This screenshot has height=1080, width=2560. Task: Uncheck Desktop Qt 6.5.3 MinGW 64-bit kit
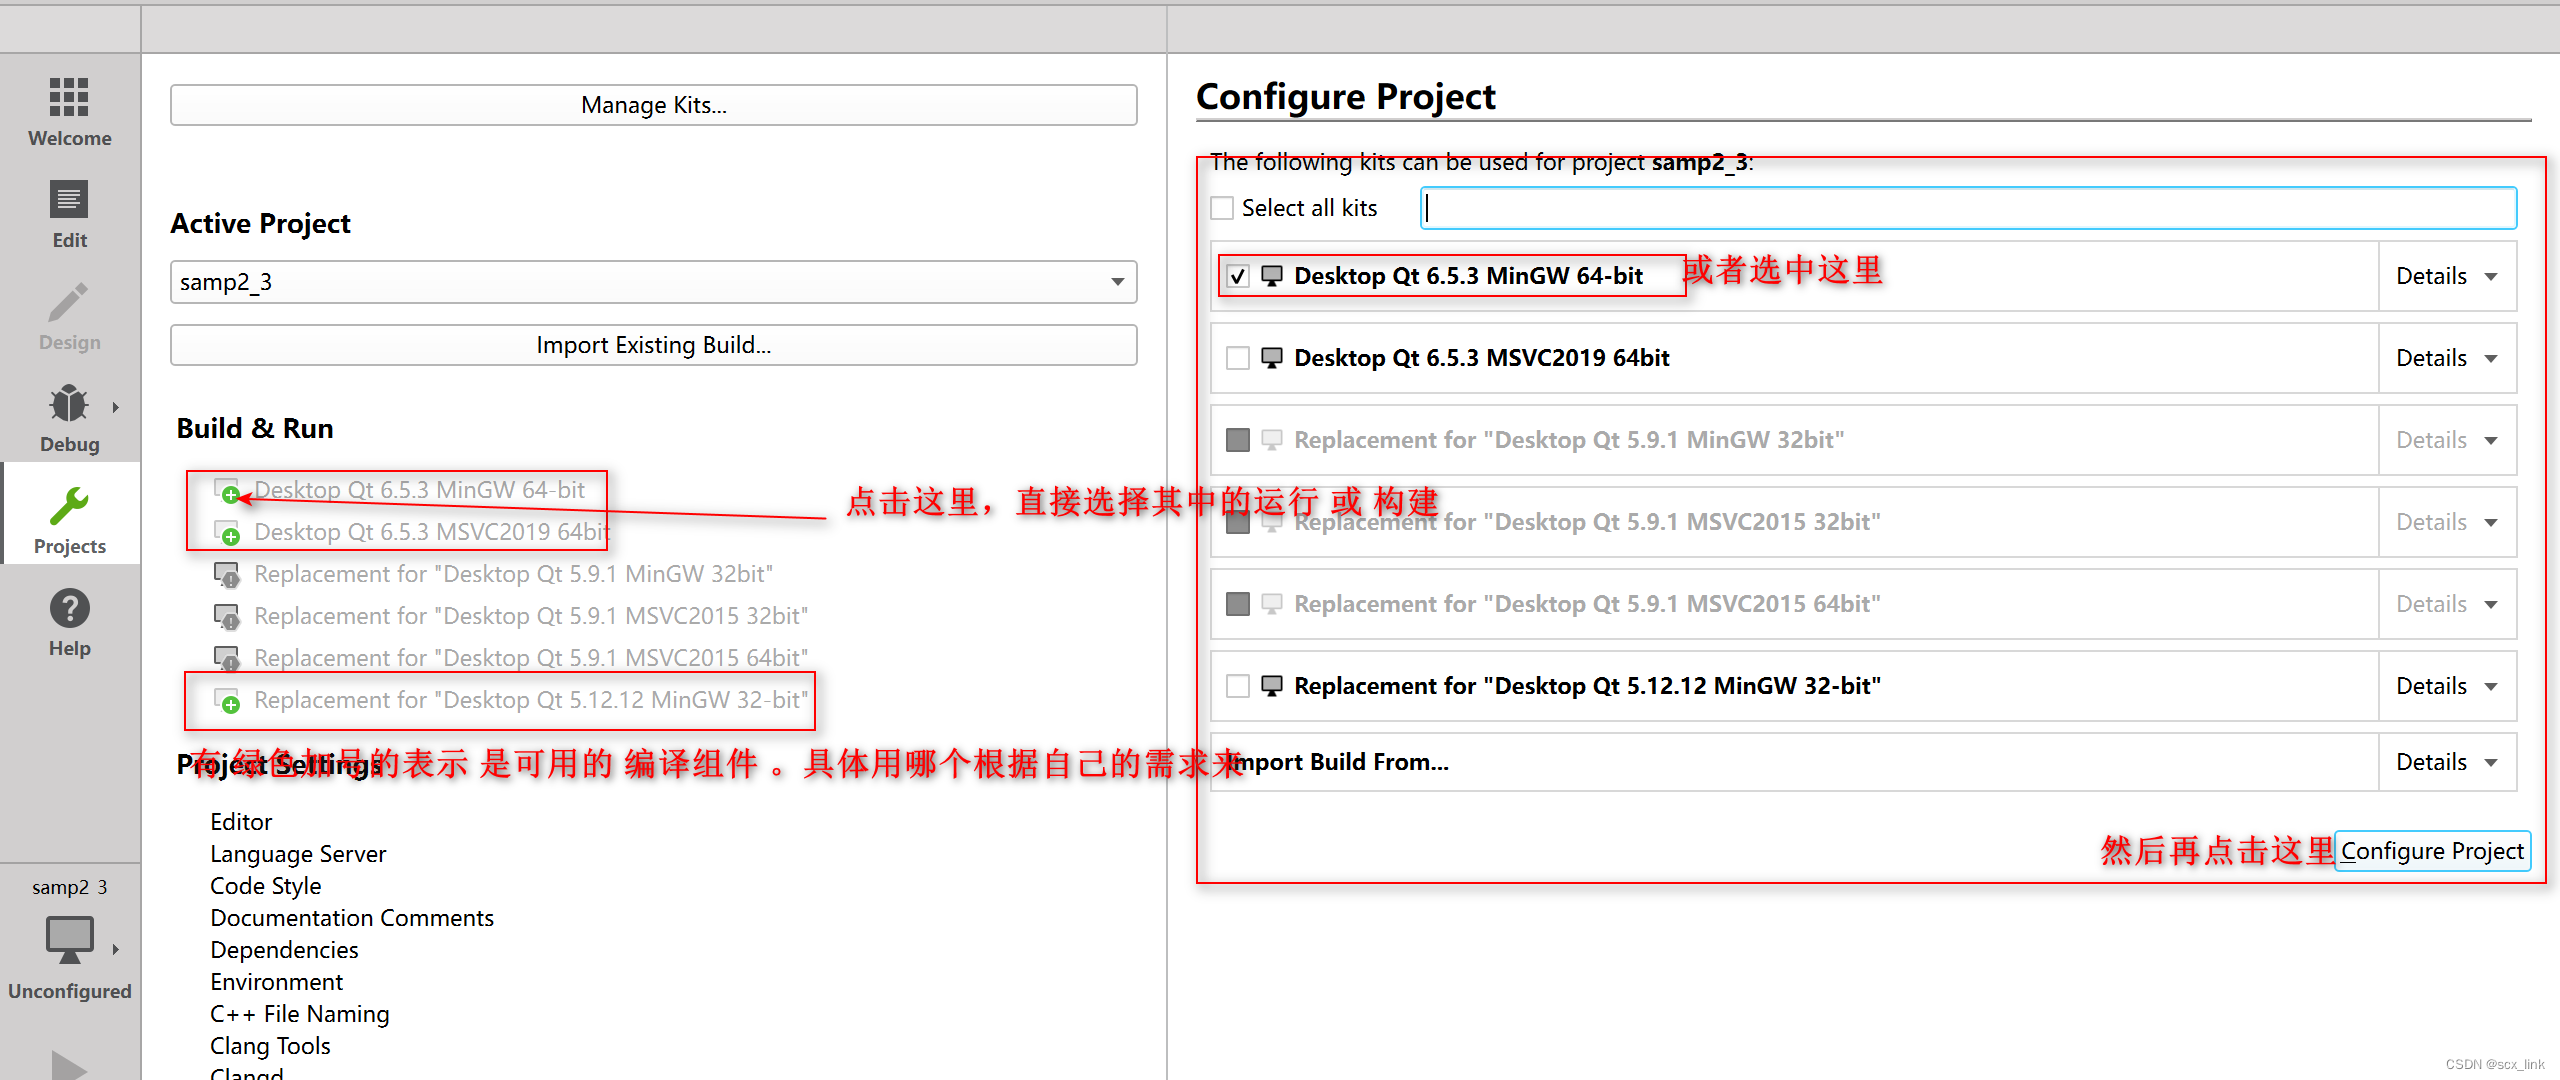click(1238, 276)
